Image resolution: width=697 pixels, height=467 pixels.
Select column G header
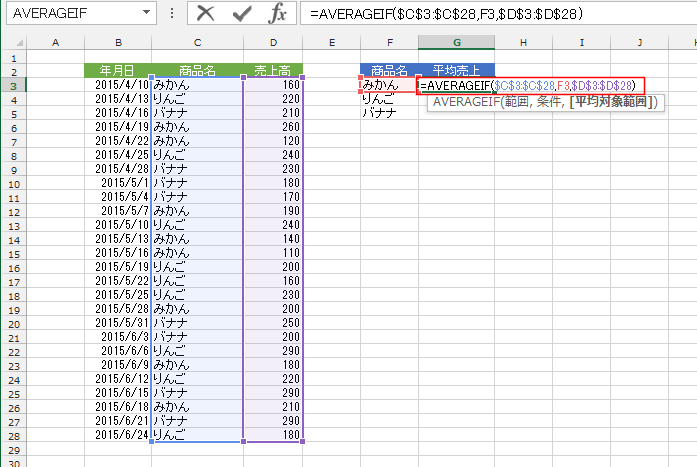[x=456, y=42]
